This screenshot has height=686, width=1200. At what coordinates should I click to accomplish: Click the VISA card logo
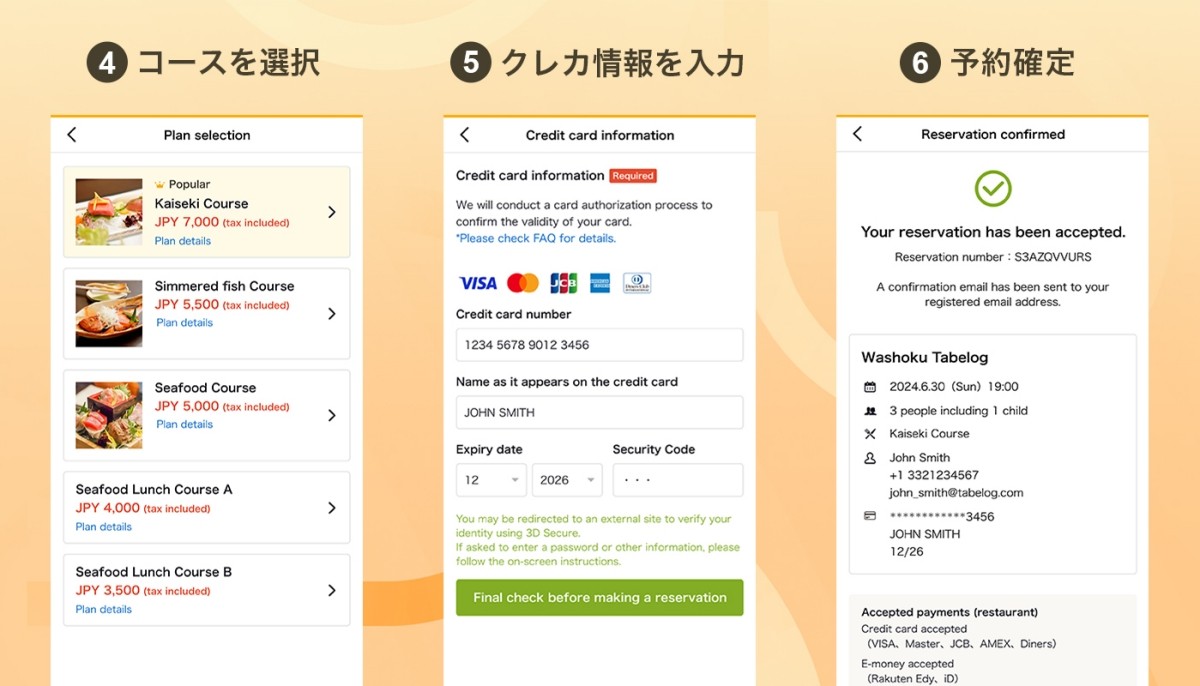point(478,283)
